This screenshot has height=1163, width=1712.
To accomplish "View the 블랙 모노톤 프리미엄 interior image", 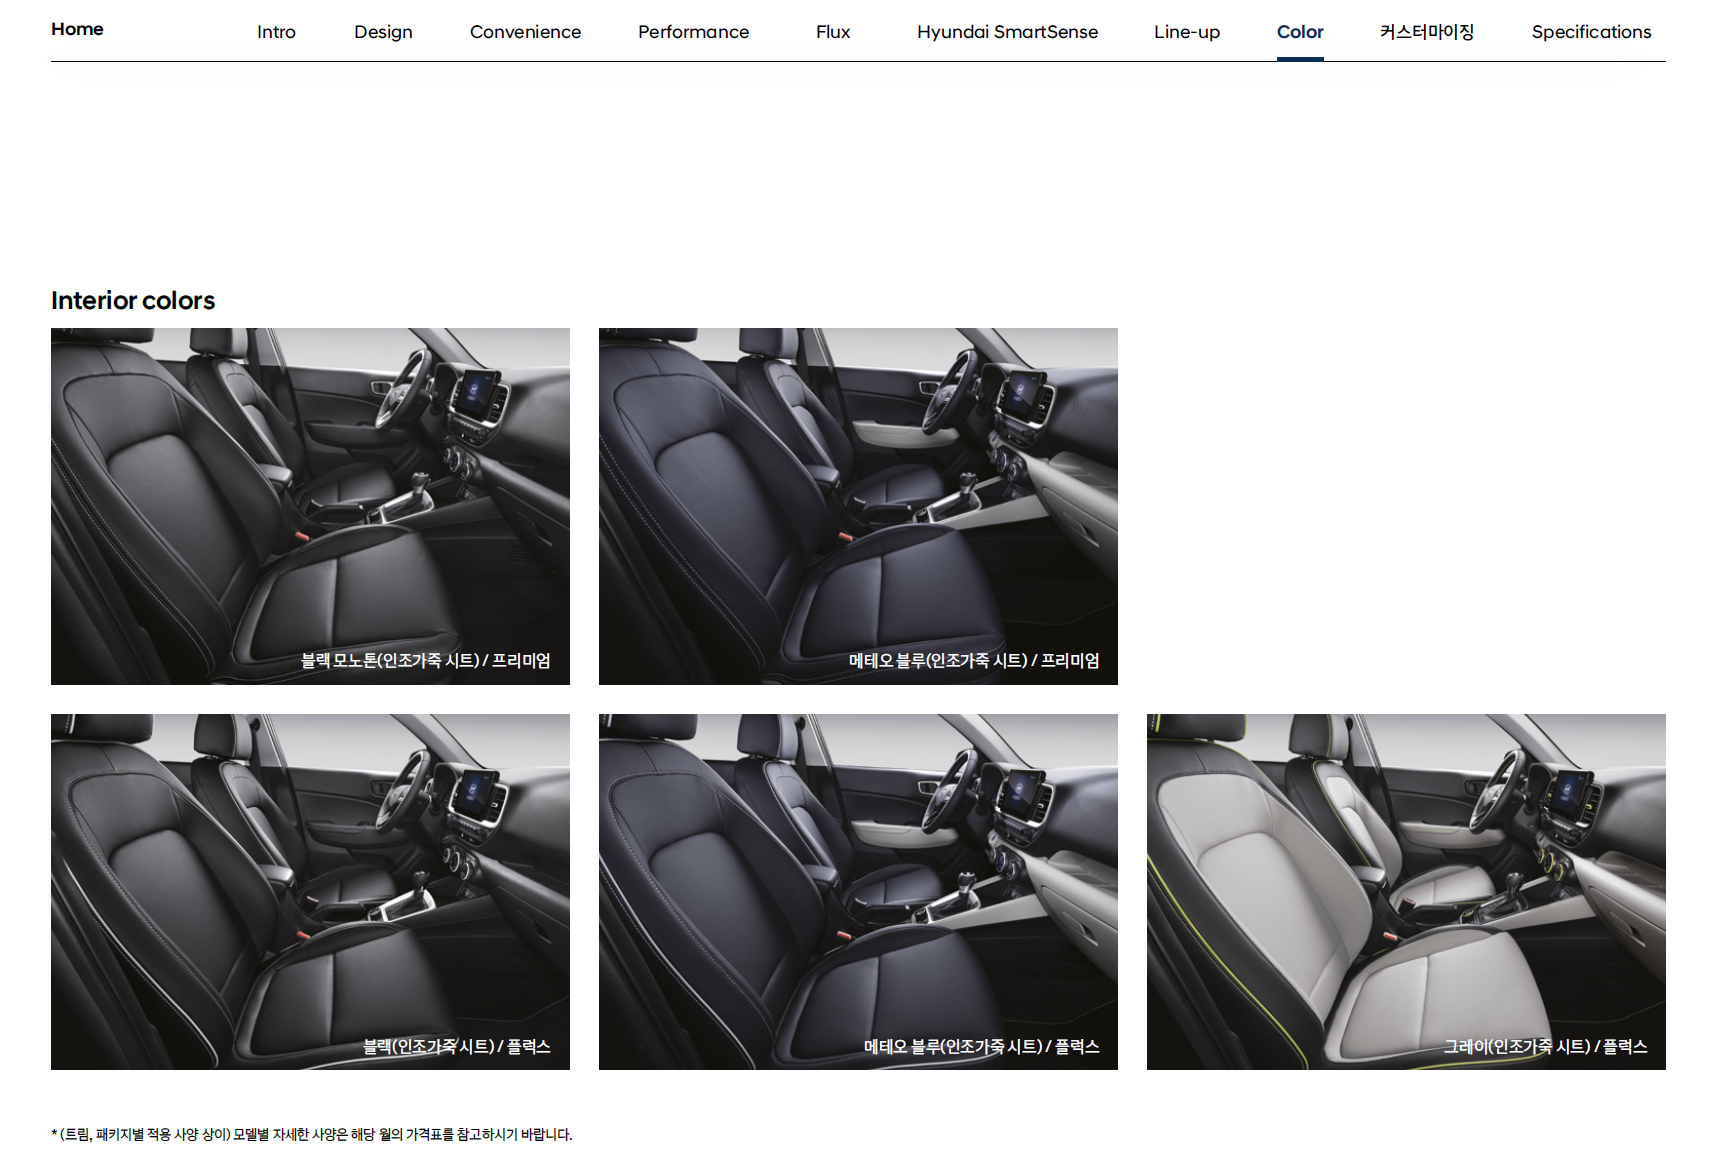I will coord(310,506).
